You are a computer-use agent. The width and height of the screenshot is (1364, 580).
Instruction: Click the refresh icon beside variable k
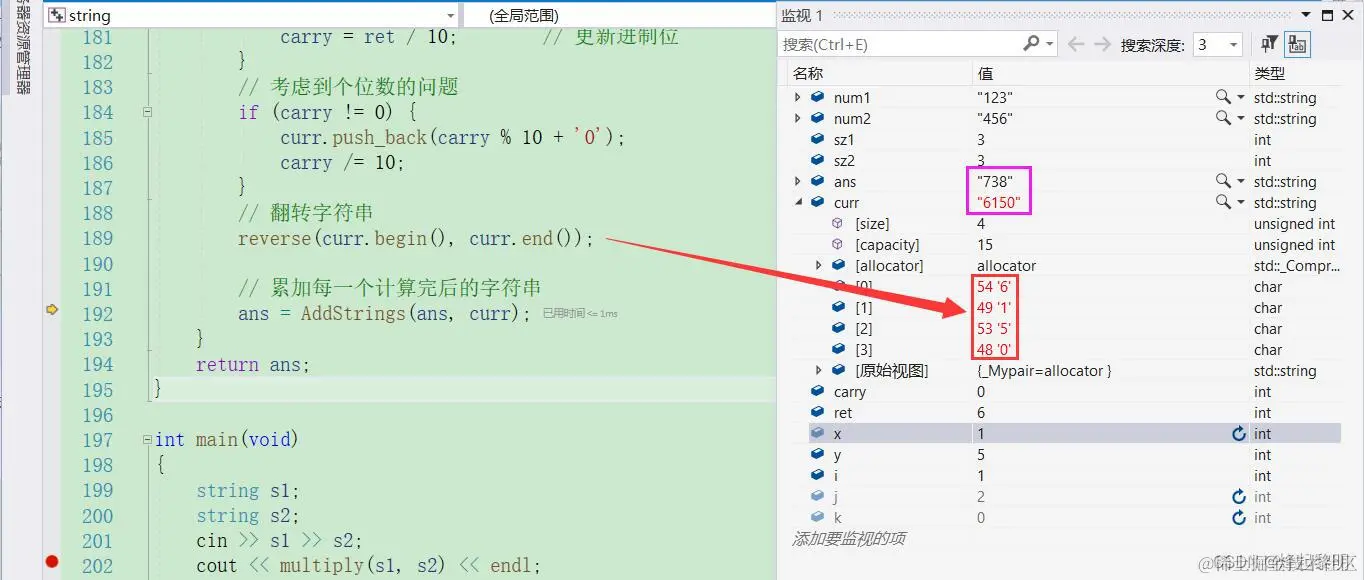tap(1239, 517)
